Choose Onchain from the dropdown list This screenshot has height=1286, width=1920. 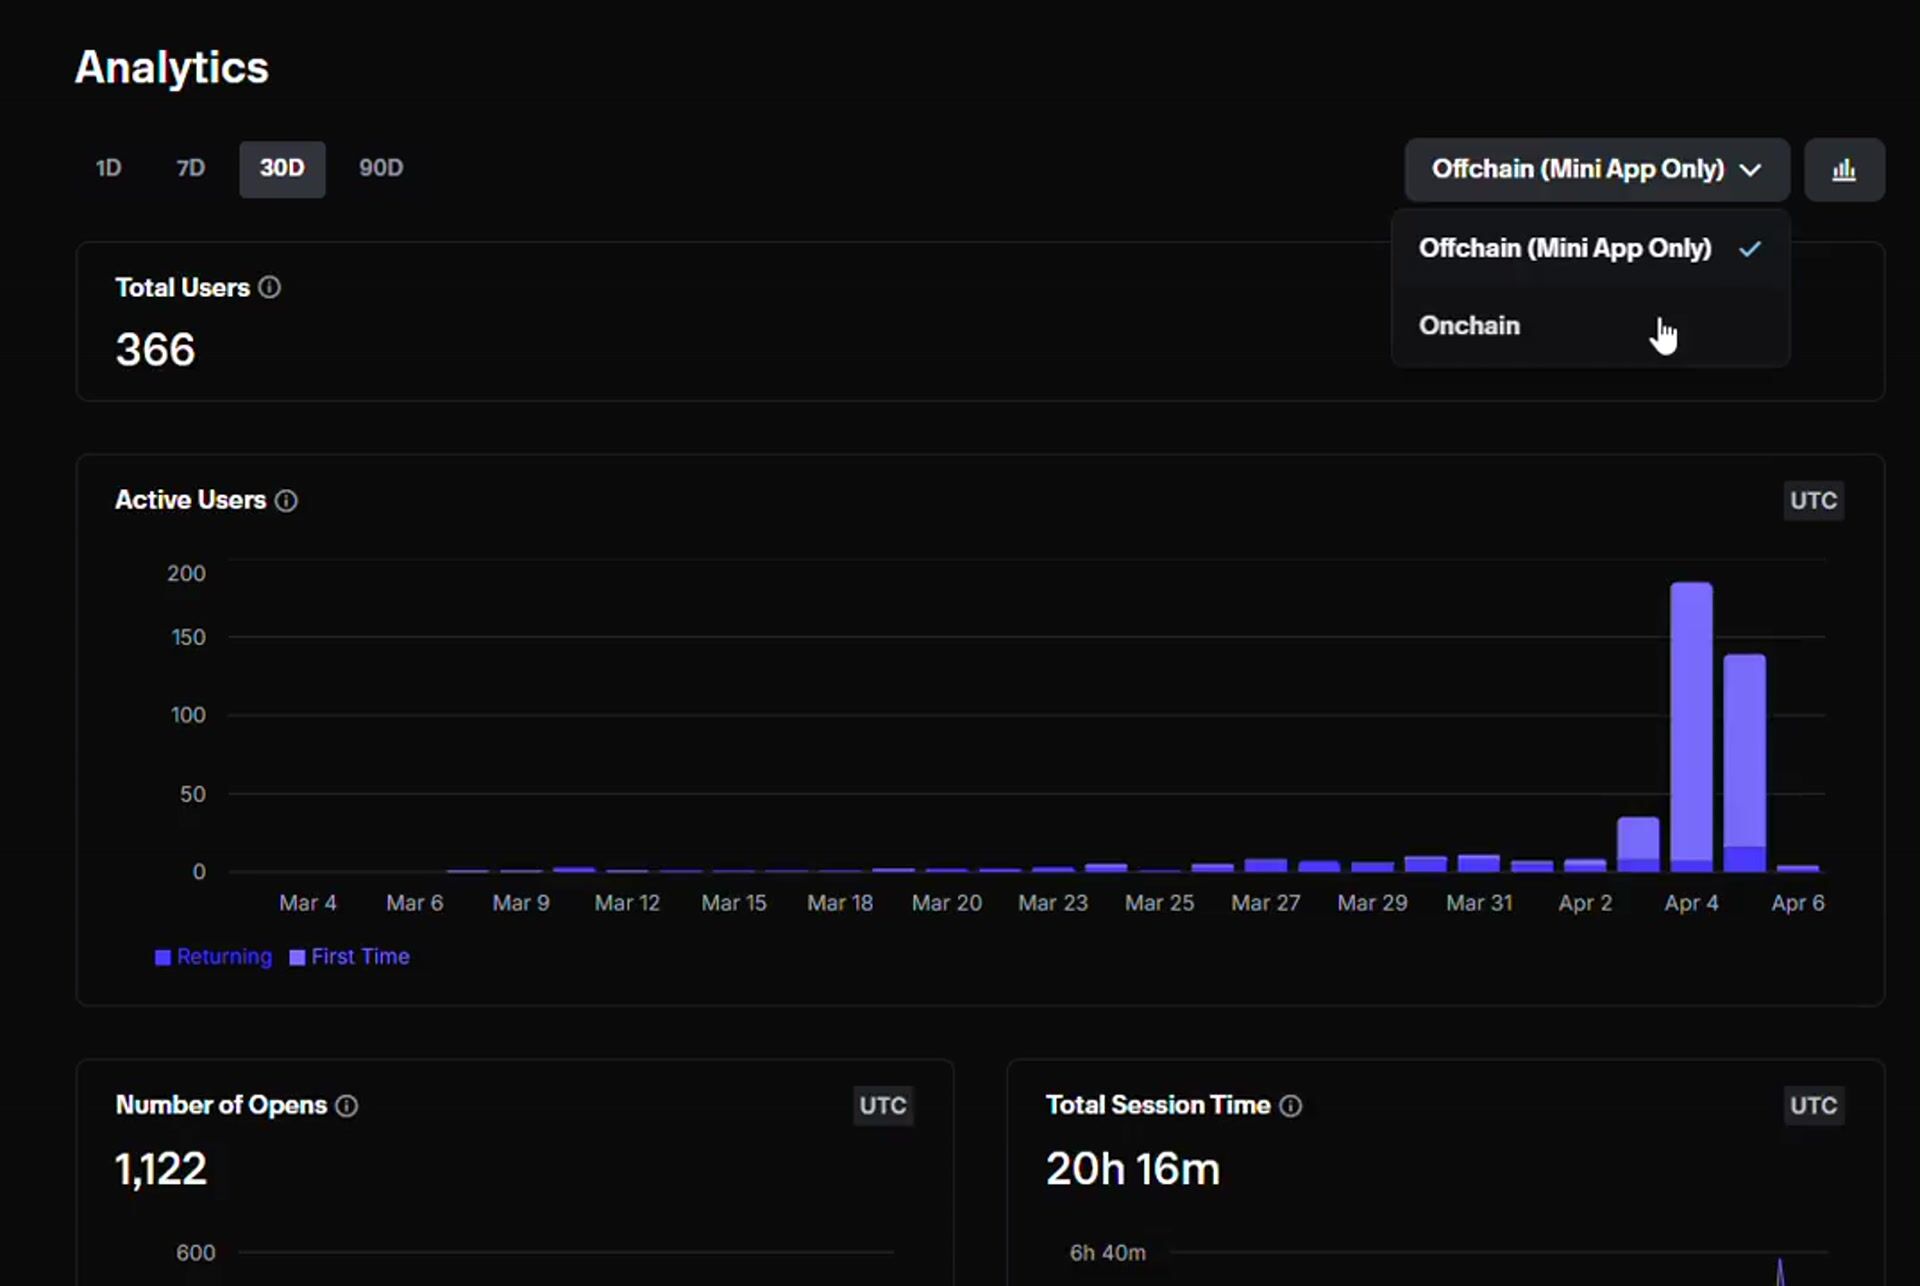point(1469,326)
